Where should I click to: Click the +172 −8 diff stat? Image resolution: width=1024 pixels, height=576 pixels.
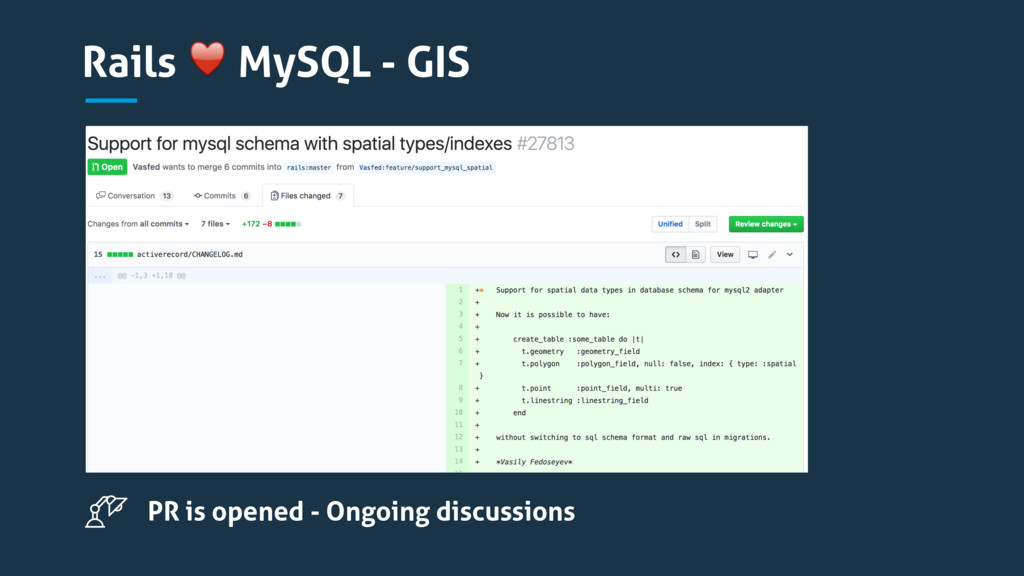click(257, 224)
